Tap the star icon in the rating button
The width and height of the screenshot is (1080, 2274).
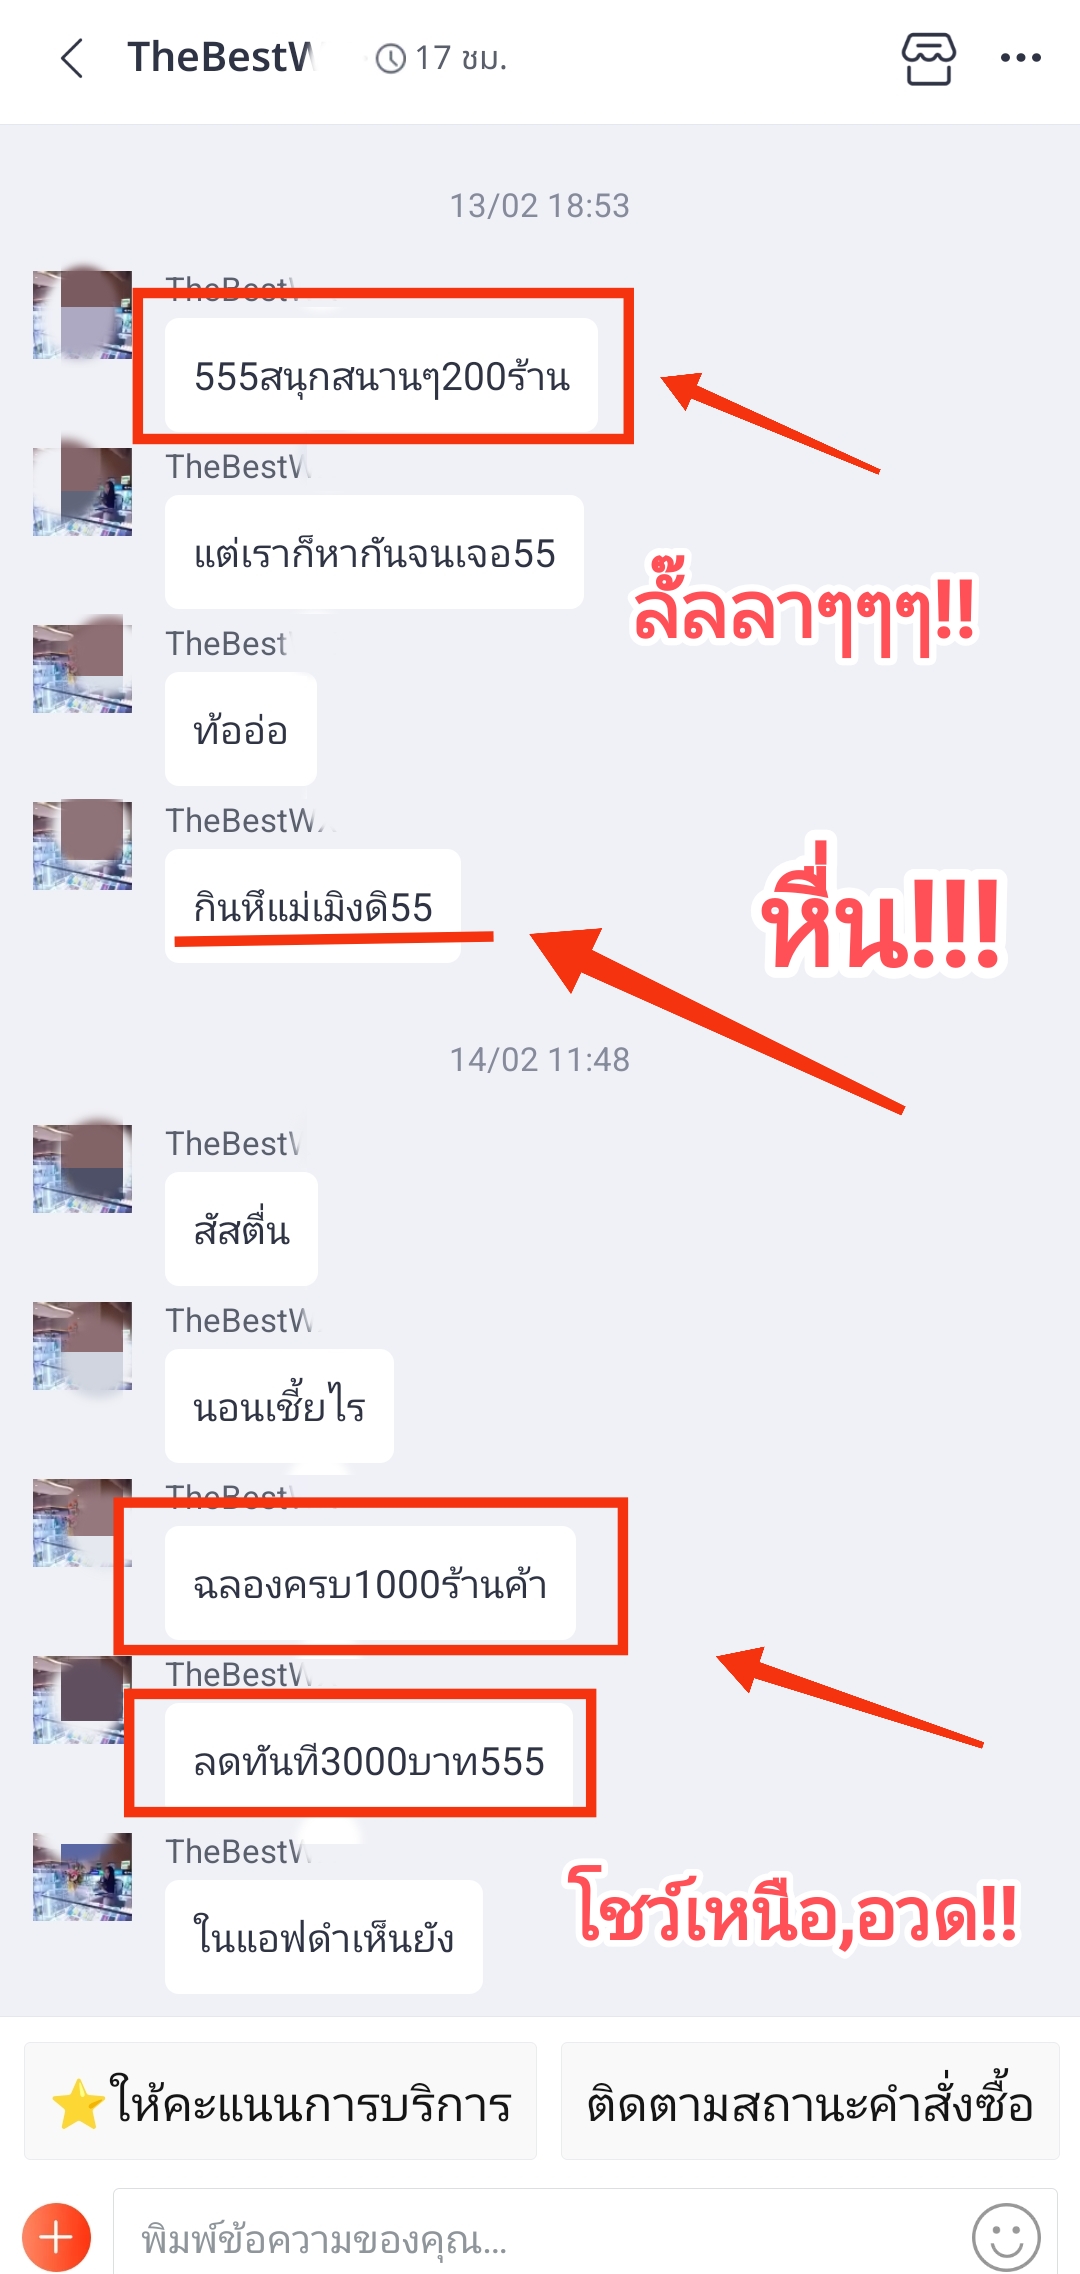click(78, 2104)
